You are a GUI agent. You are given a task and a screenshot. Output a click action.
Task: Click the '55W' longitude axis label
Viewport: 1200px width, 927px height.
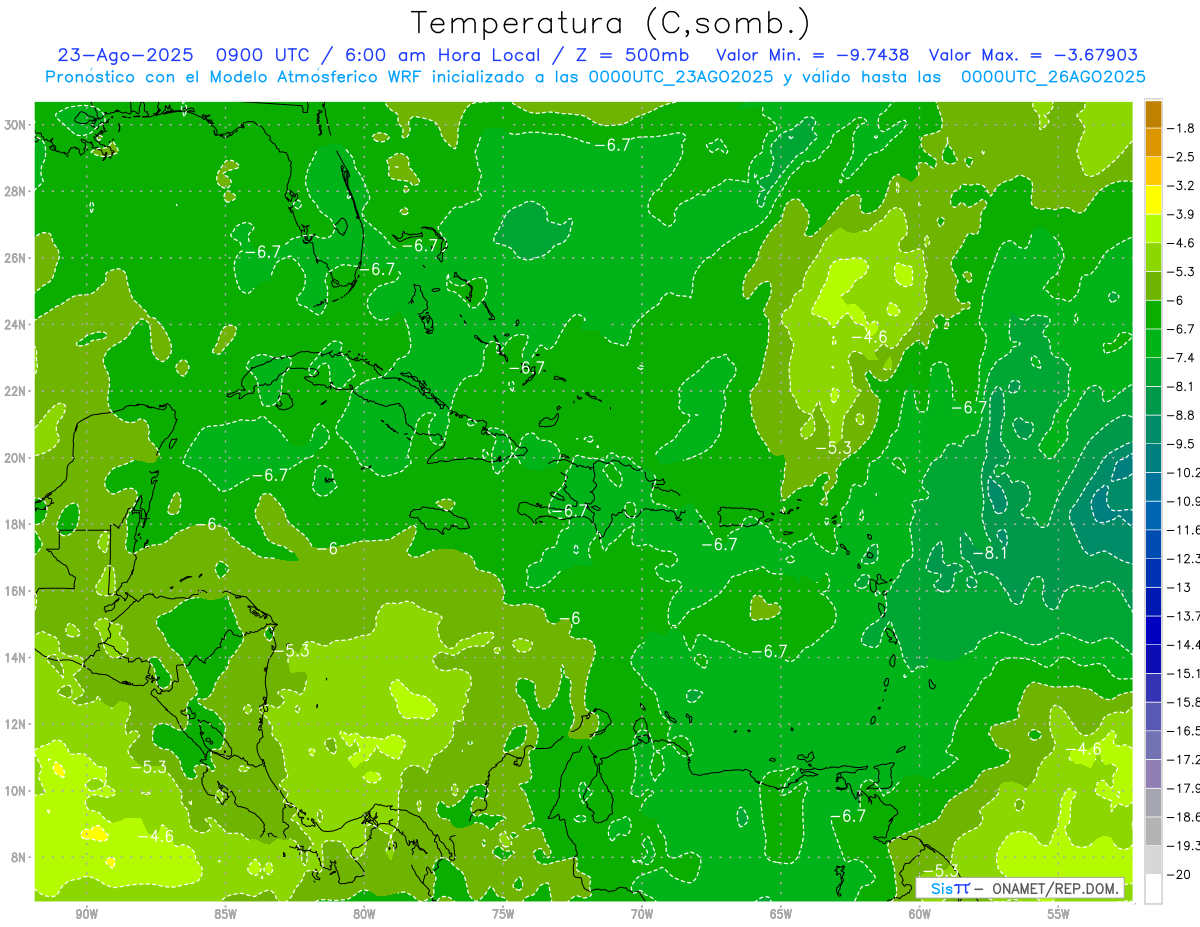click(1059, 915)
